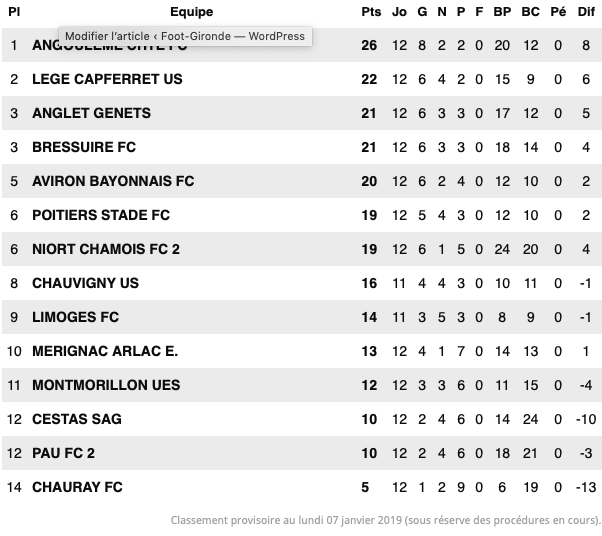Click the Dif column header
602x536 pixels.
pos(586,12)
